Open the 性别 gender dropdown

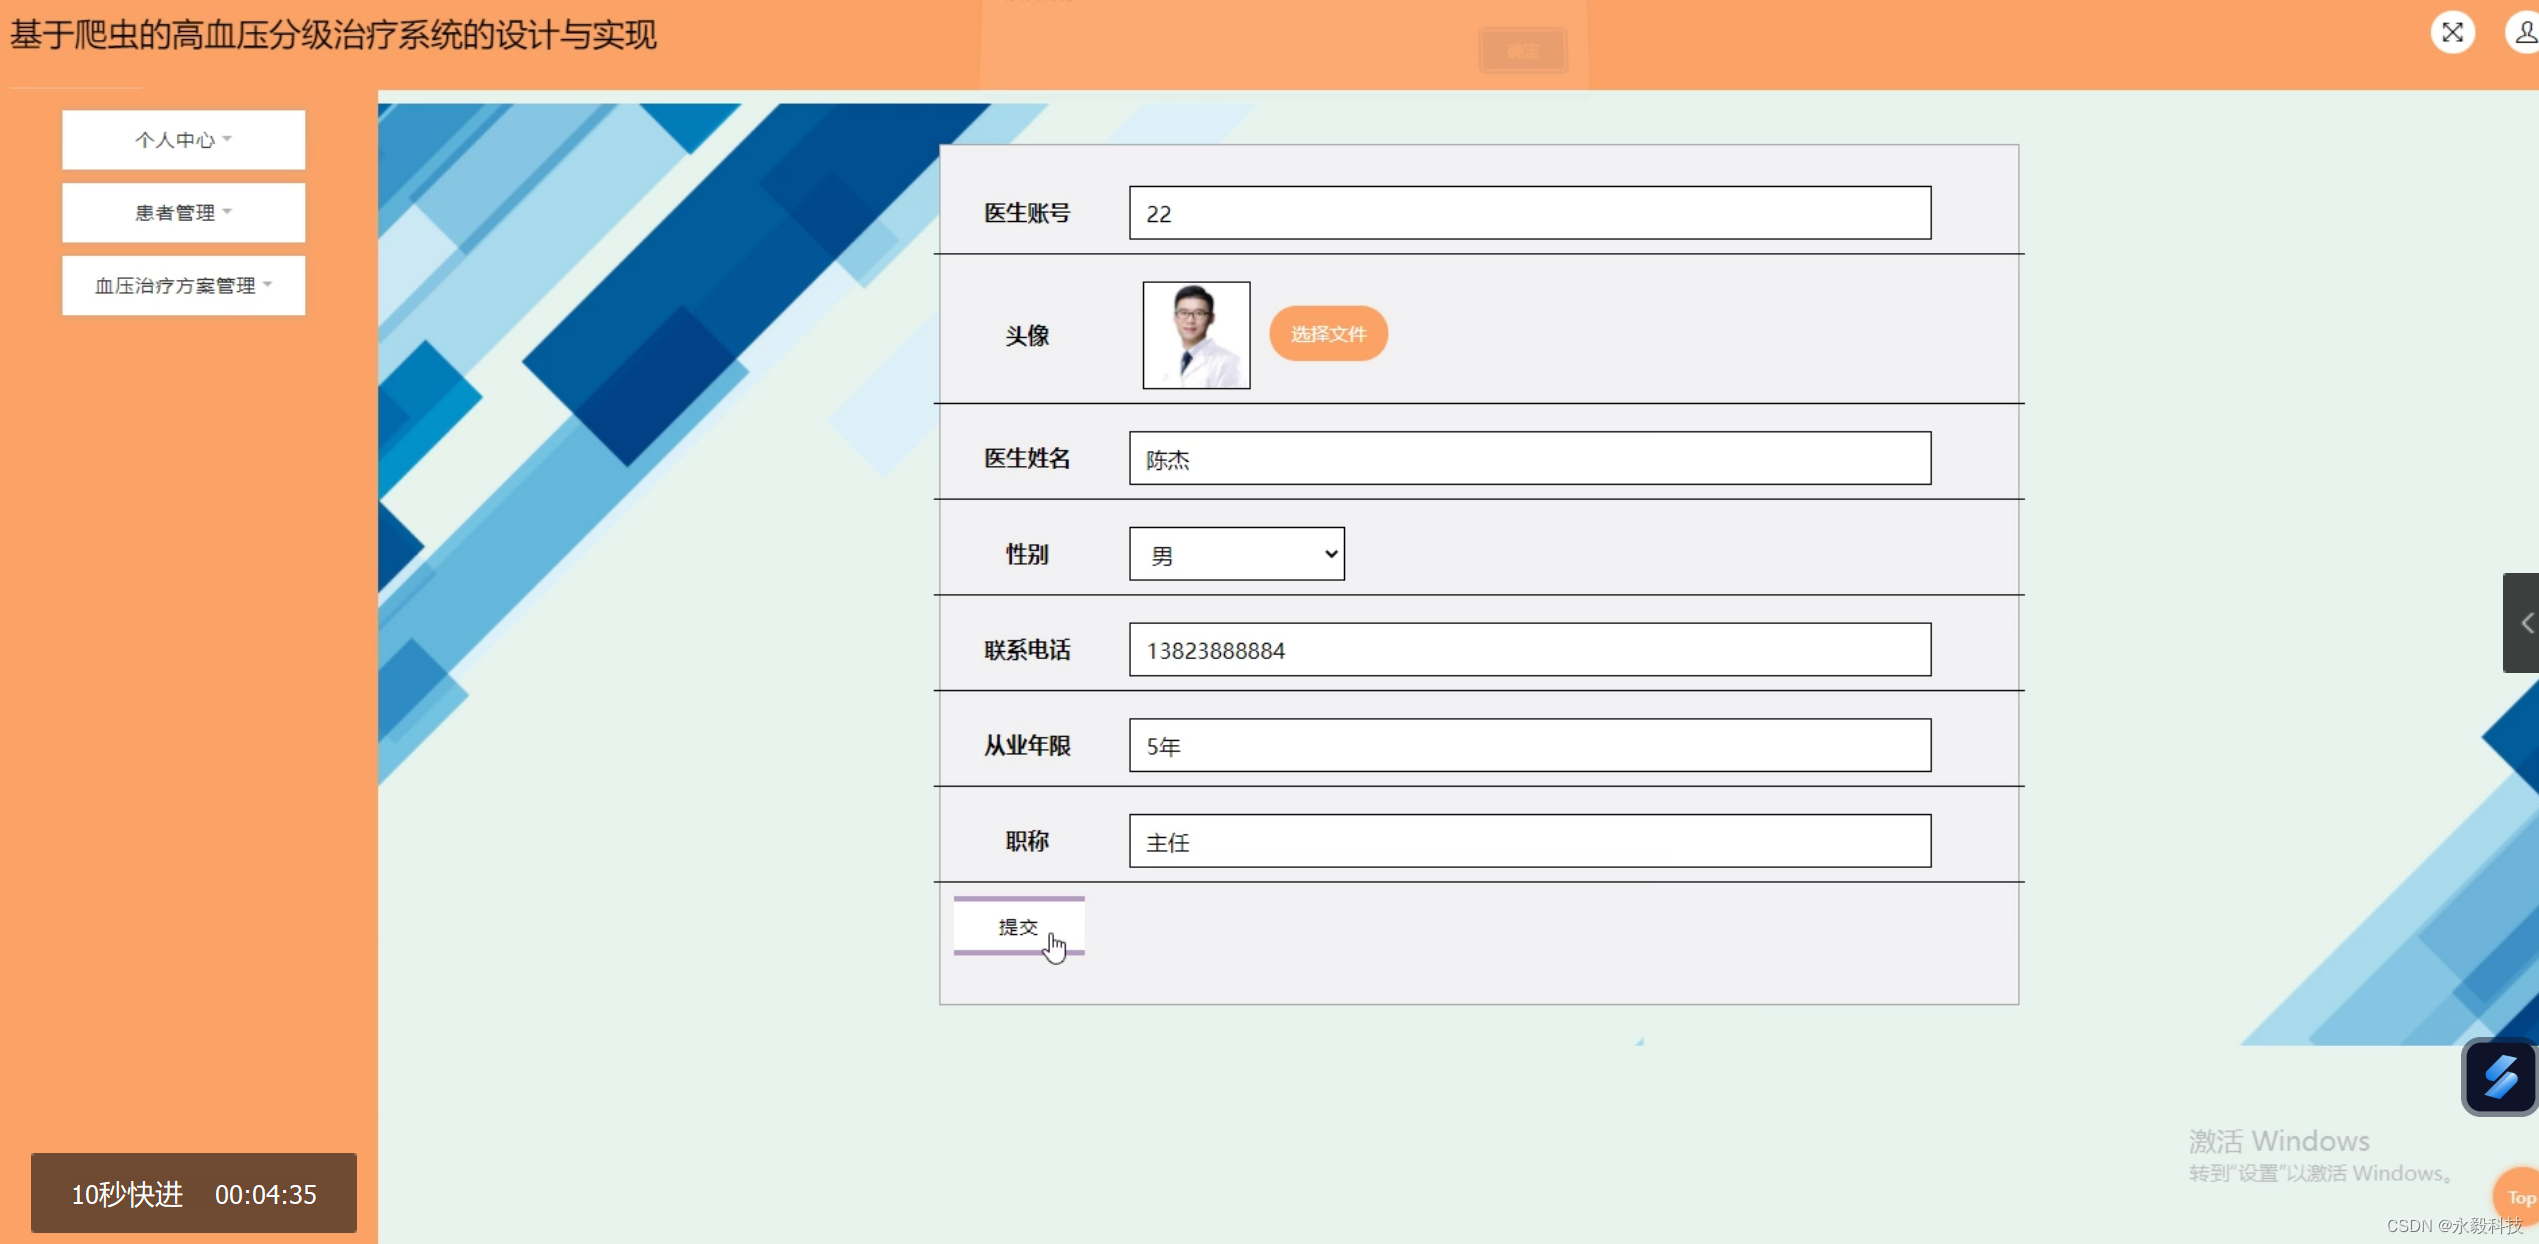coord(1236,554)
